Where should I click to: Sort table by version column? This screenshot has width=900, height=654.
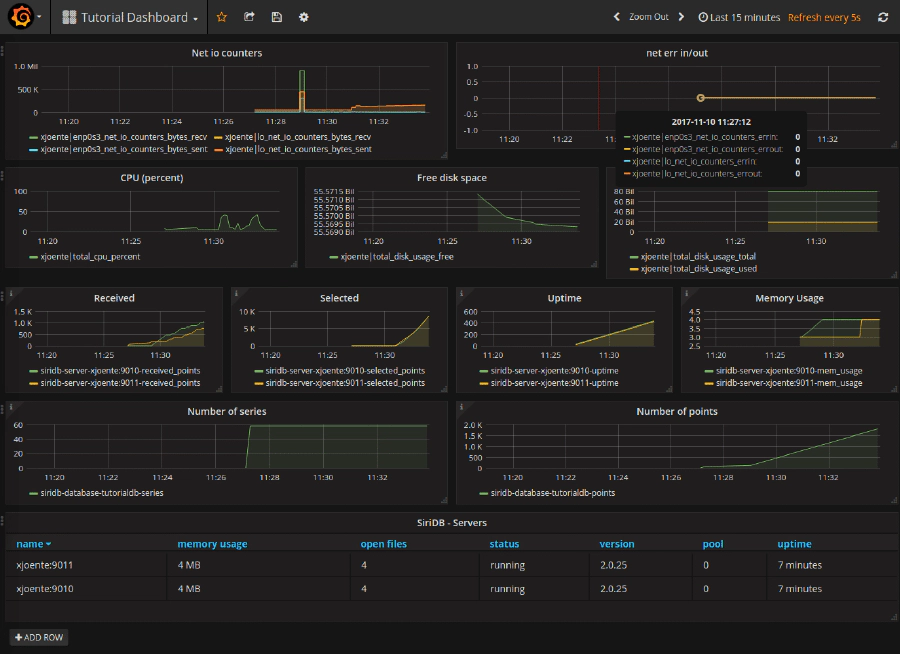[x=617, y=544]
